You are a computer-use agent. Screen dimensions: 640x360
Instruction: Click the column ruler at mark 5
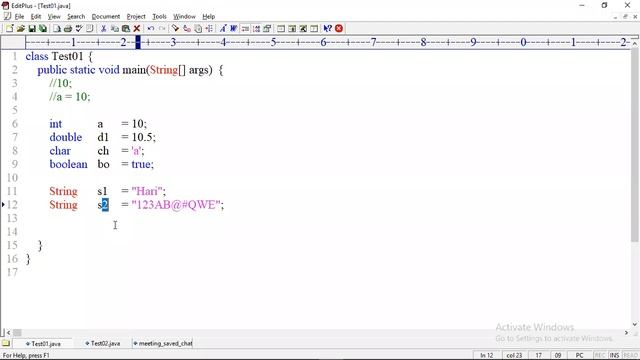273,42
